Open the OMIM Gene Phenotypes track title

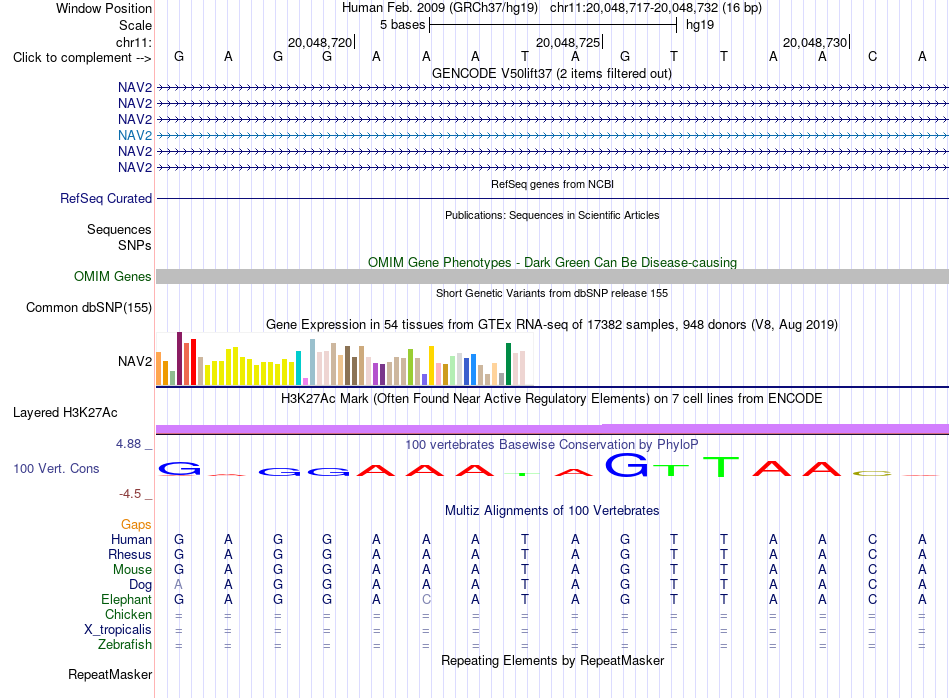[552, 262]
